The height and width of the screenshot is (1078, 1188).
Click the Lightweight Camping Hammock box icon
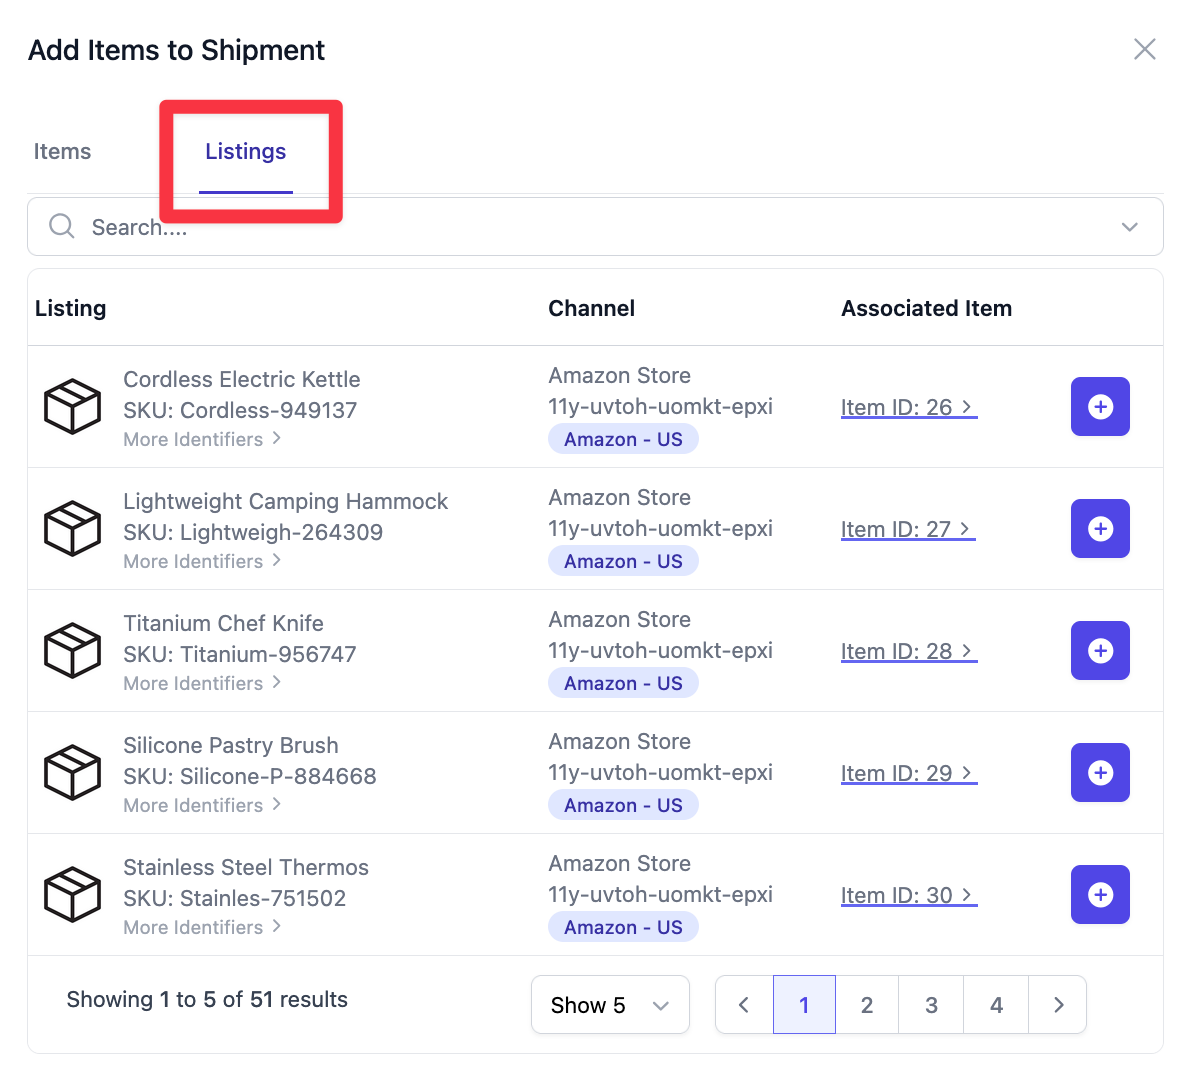[72, 529]
